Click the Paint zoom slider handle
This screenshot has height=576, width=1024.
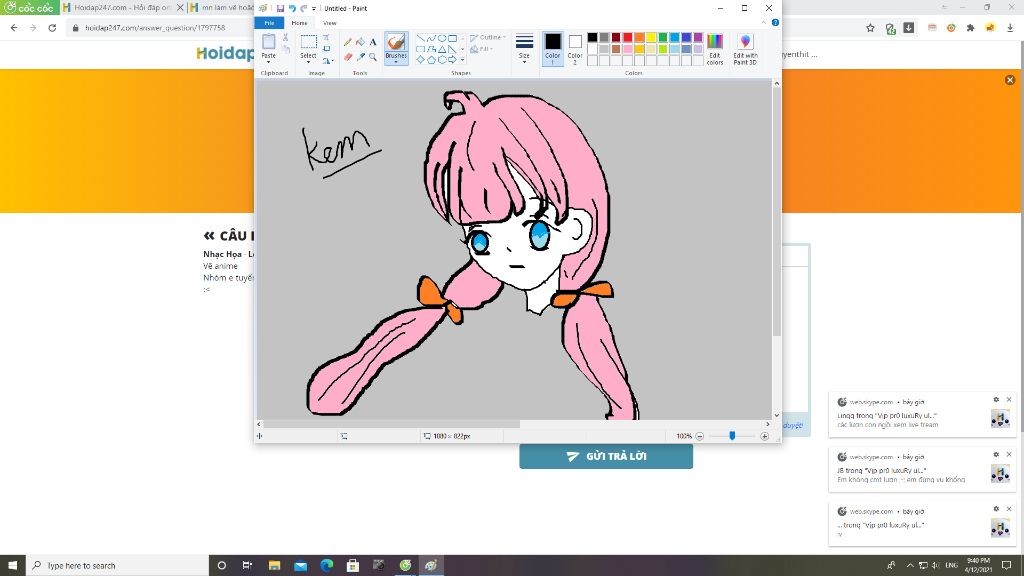tap(732, 436)
